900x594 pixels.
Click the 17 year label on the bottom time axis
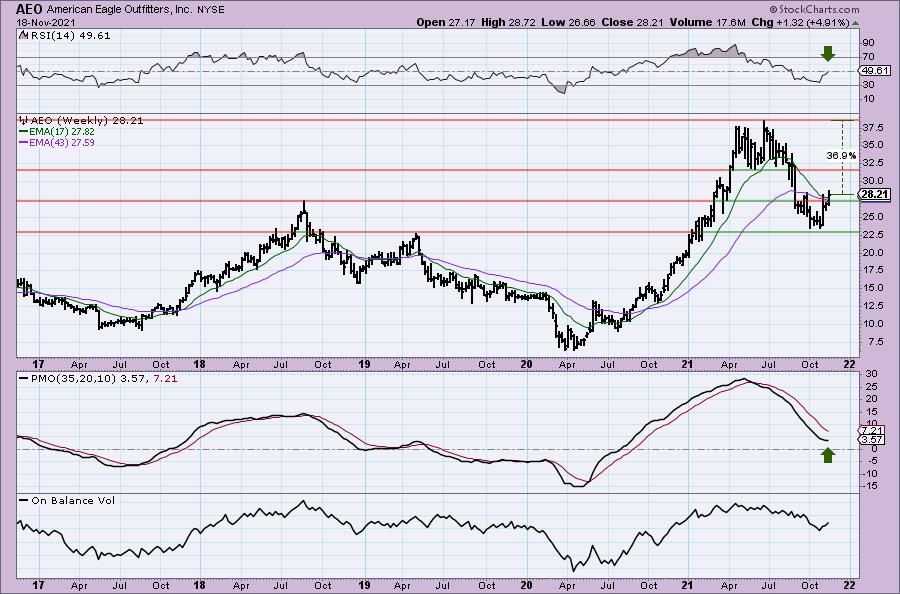tap(38, 585)
